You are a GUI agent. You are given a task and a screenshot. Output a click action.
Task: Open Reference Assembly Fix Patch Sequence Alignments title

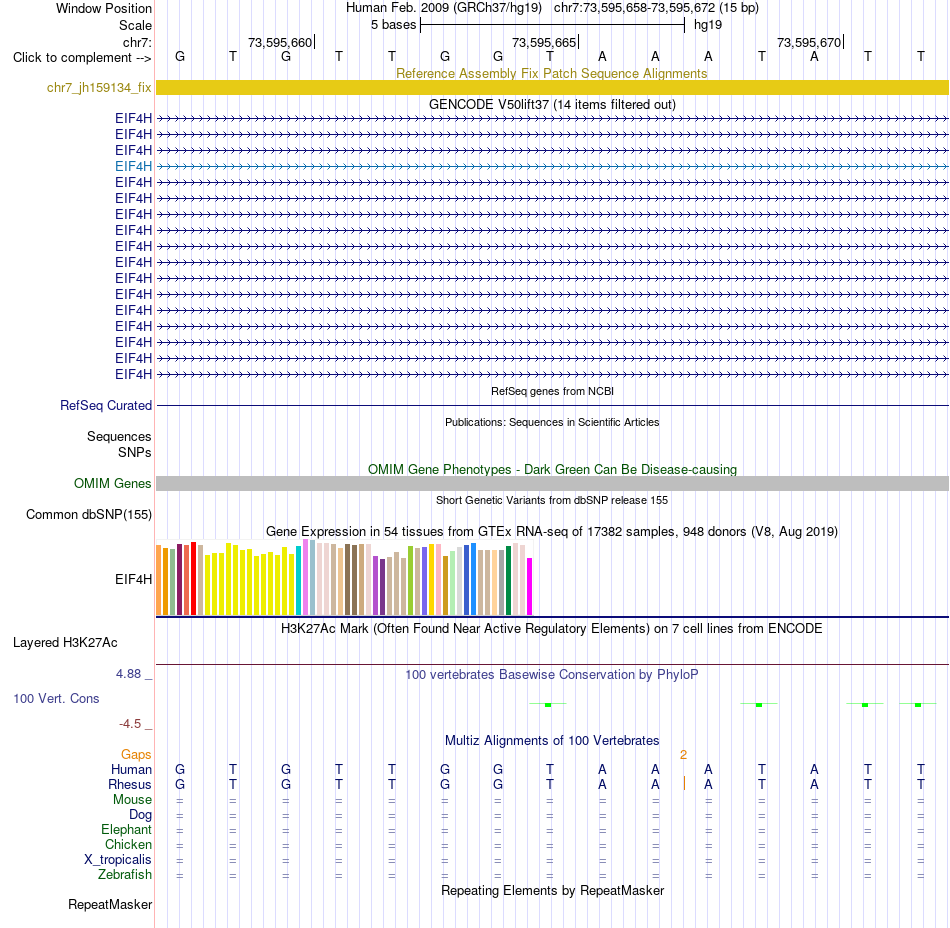(x=551, y=73)
